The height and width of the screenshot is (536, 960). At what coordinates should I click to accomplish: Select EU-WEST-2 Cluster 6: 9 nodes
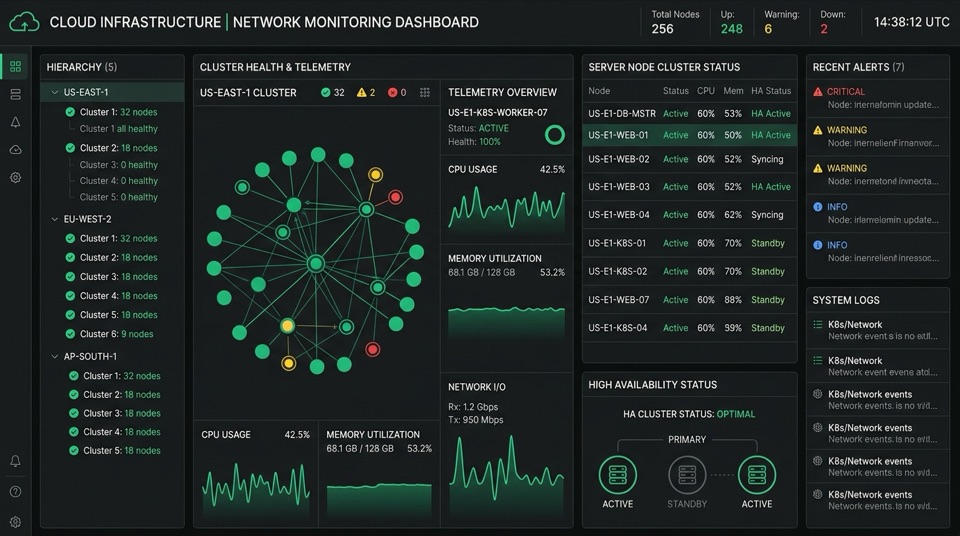pyautogui.click(x=111, y=334)
